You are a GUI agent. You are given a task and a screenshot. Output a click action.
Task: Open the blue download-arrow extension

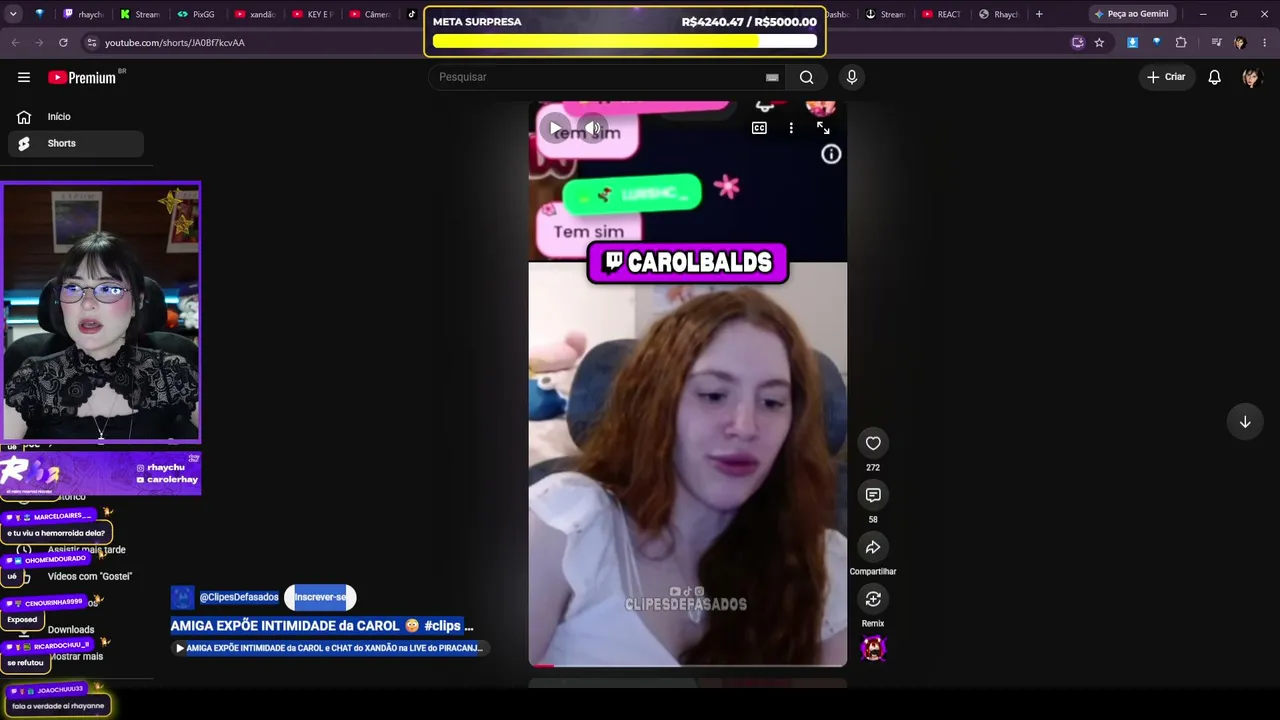tap(1132, 43)
